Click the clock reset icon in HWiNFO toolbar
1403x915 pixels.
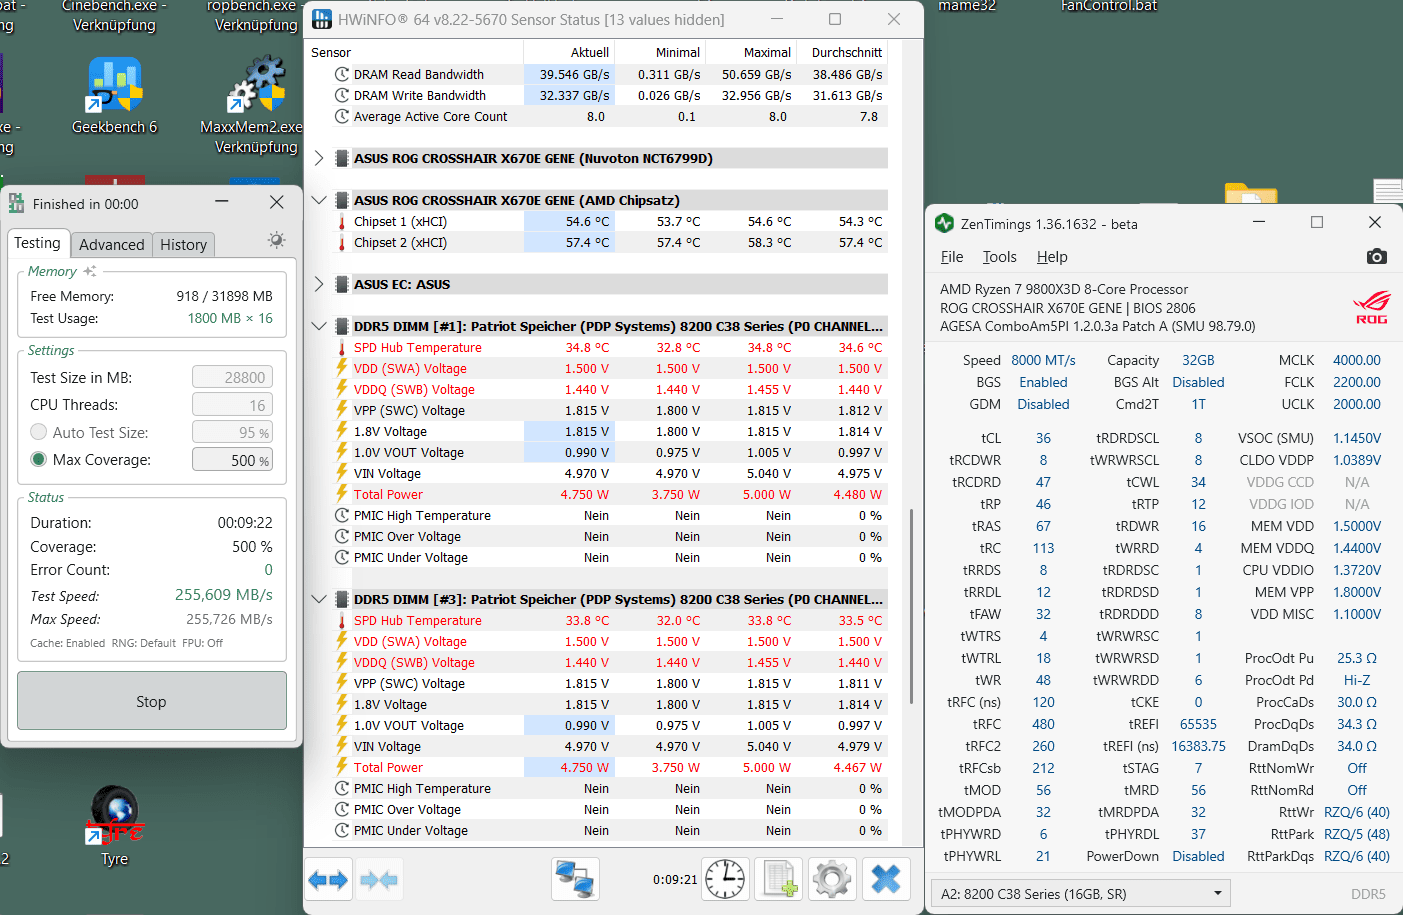(725, 880)
